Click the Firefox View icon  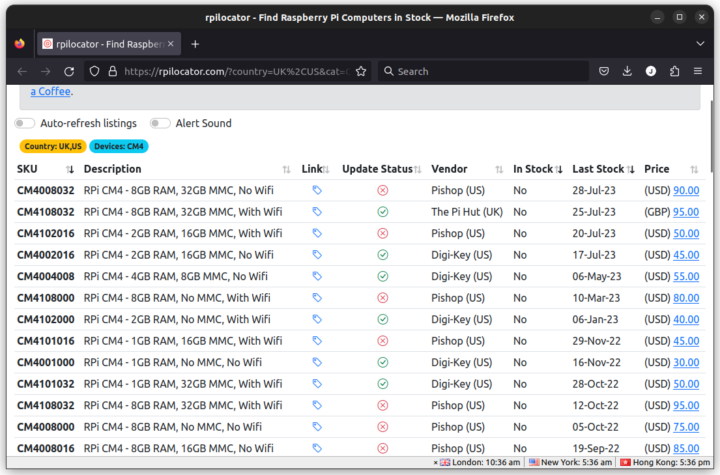point(19,44)
